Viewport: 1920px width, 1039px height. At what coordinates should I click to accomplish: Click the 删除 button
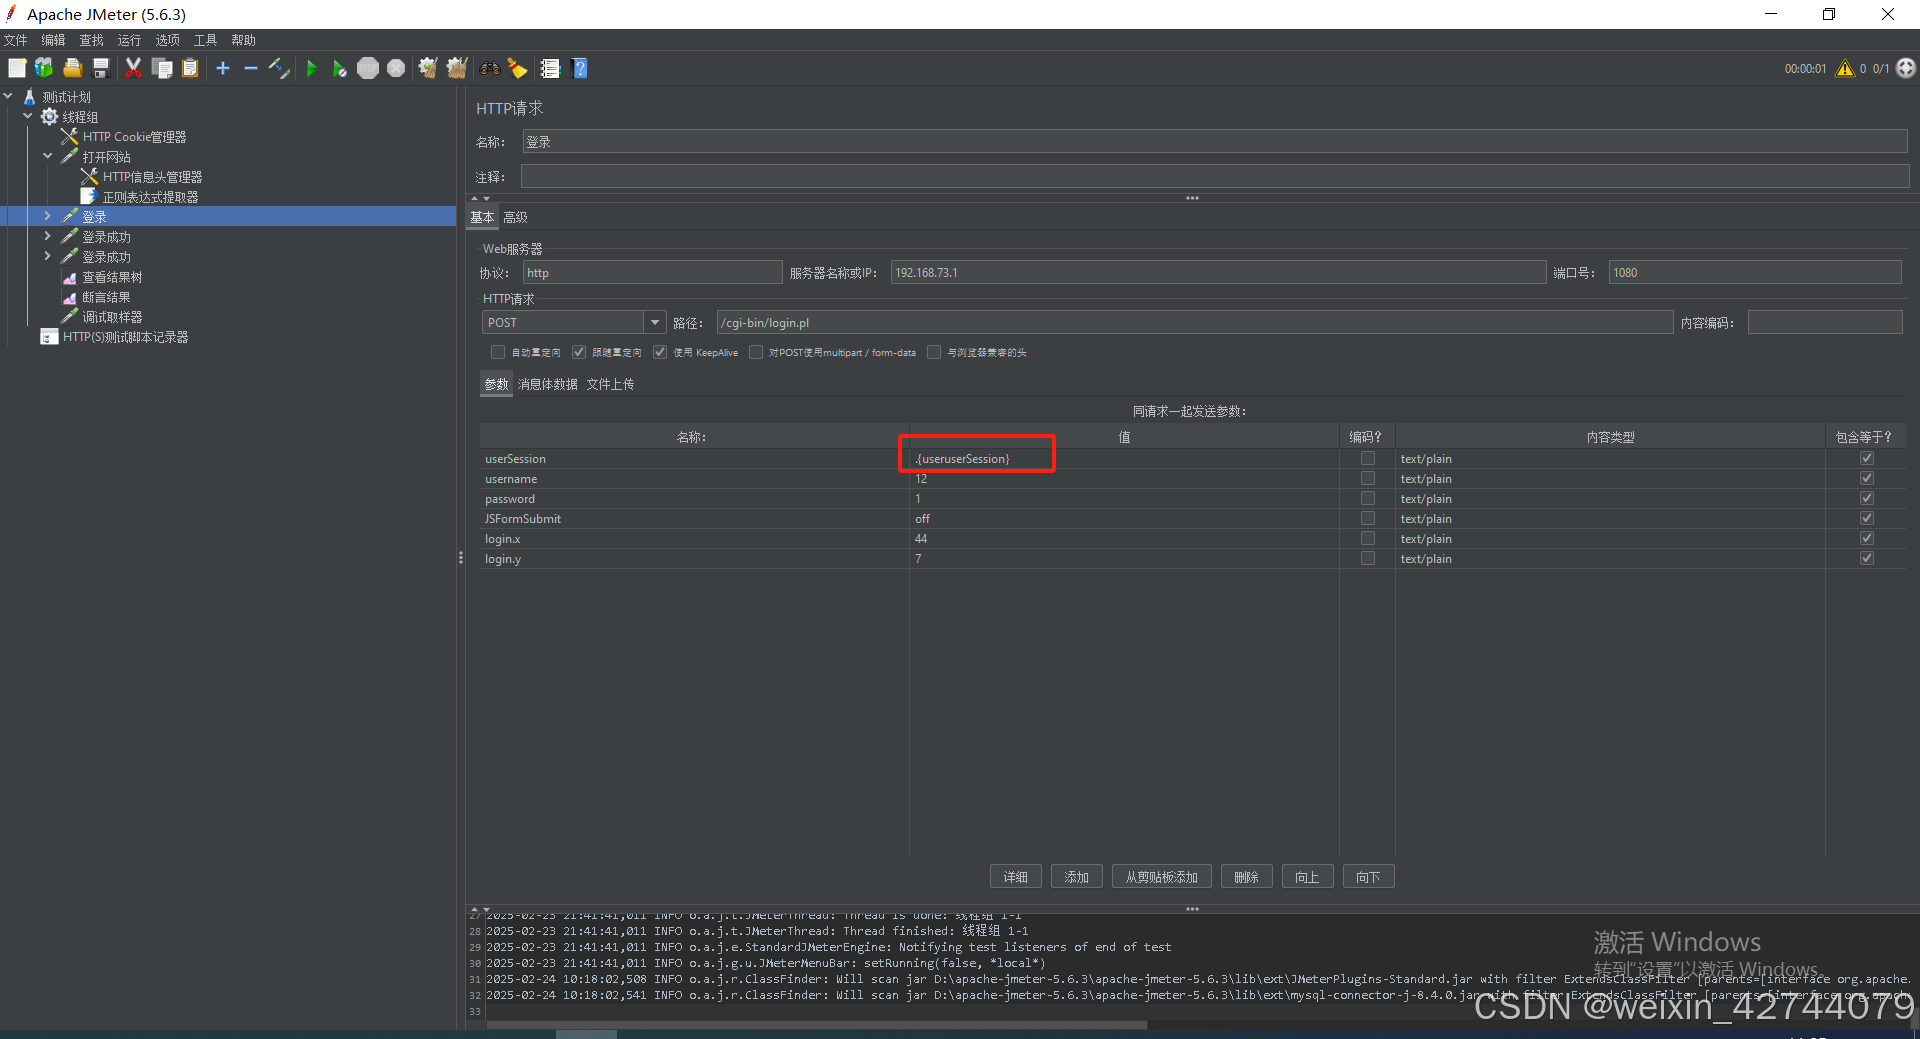pyautogui.click(x=1246, y=877)
